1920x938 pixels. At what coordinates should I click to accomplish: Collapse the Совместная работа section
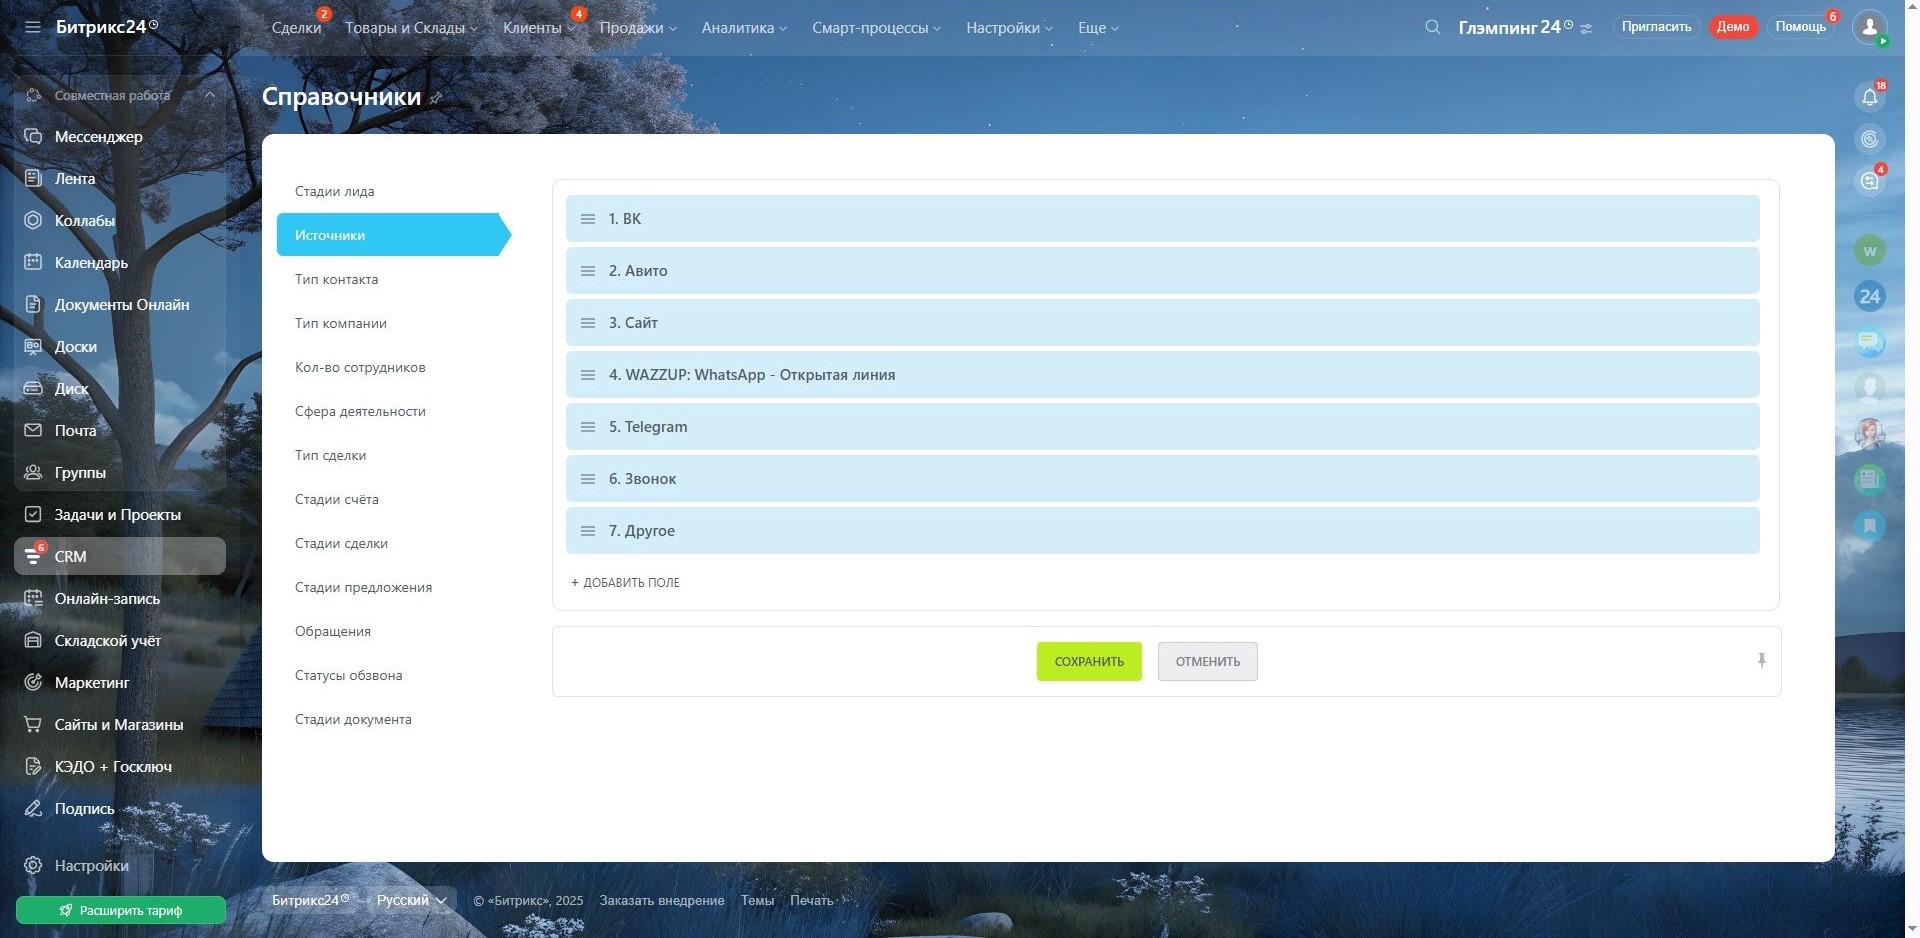point(209,95)
